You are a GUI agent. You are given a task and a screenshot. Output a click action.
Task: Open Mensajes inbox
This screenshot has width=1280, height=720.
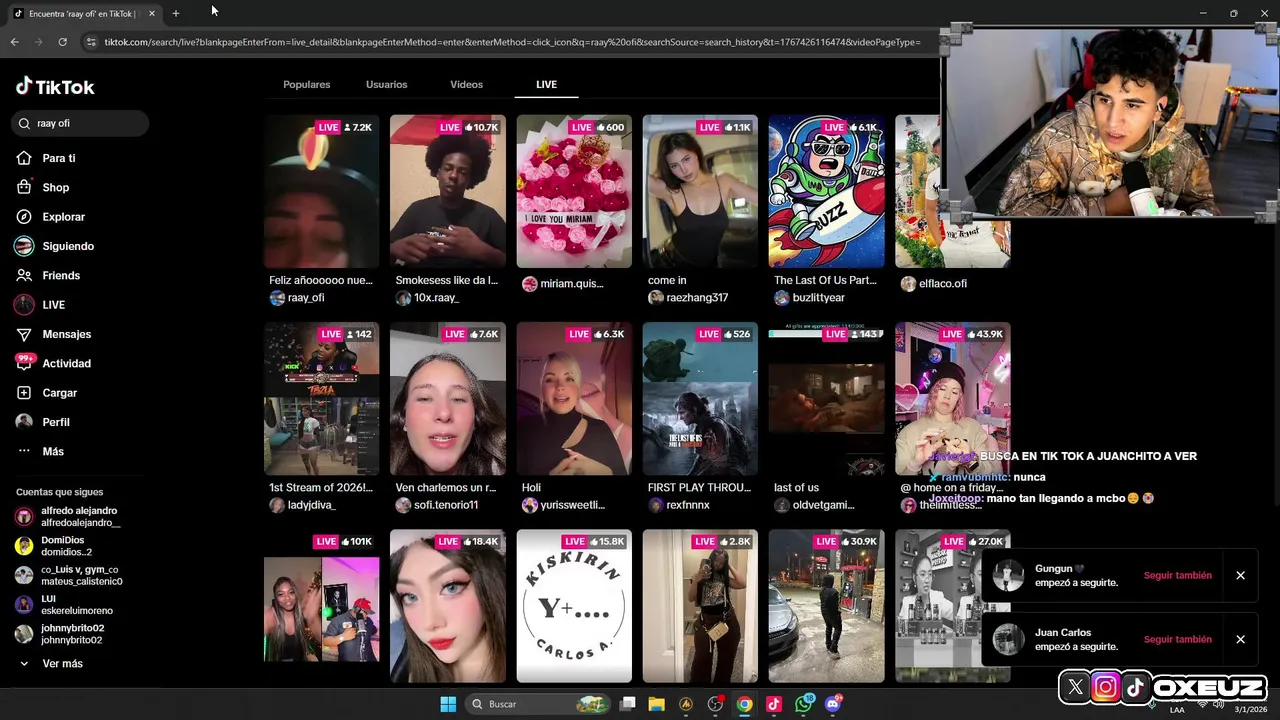pyautogui.click(x=66, y=334)
